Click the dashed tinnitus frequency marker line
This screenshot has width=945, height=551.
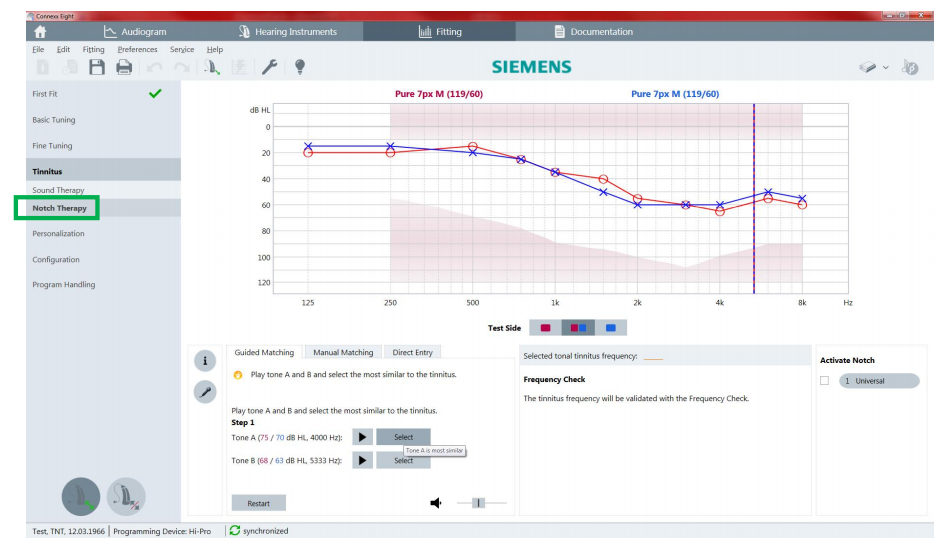754,199
